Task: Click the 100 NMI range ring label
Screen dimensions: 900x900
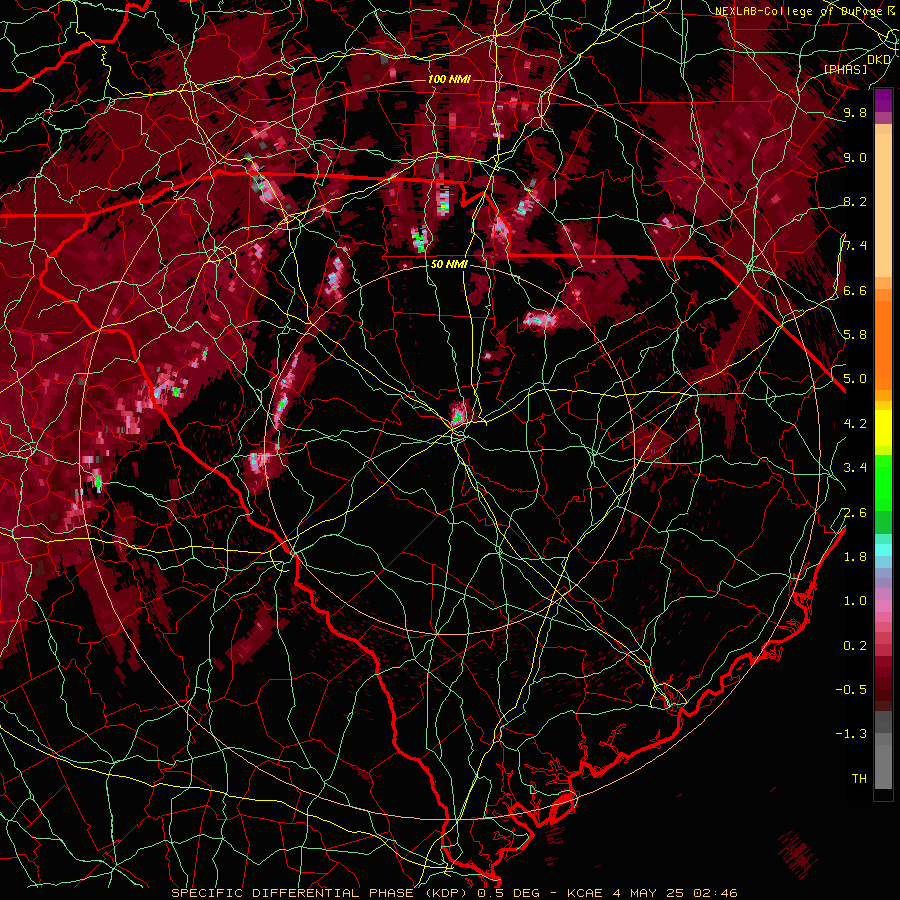Action: (x=448, y=79)
